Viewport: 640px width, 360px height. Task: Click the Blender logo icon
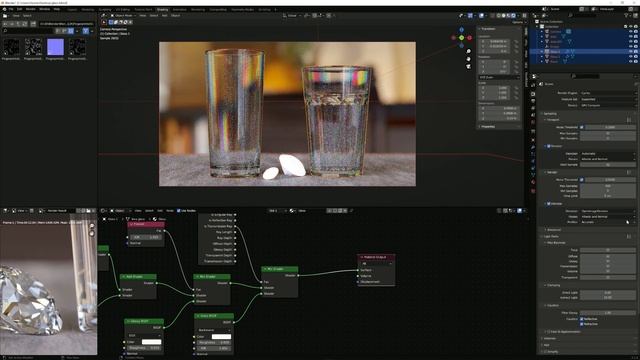pyautogui.click(x=4, y=9)
